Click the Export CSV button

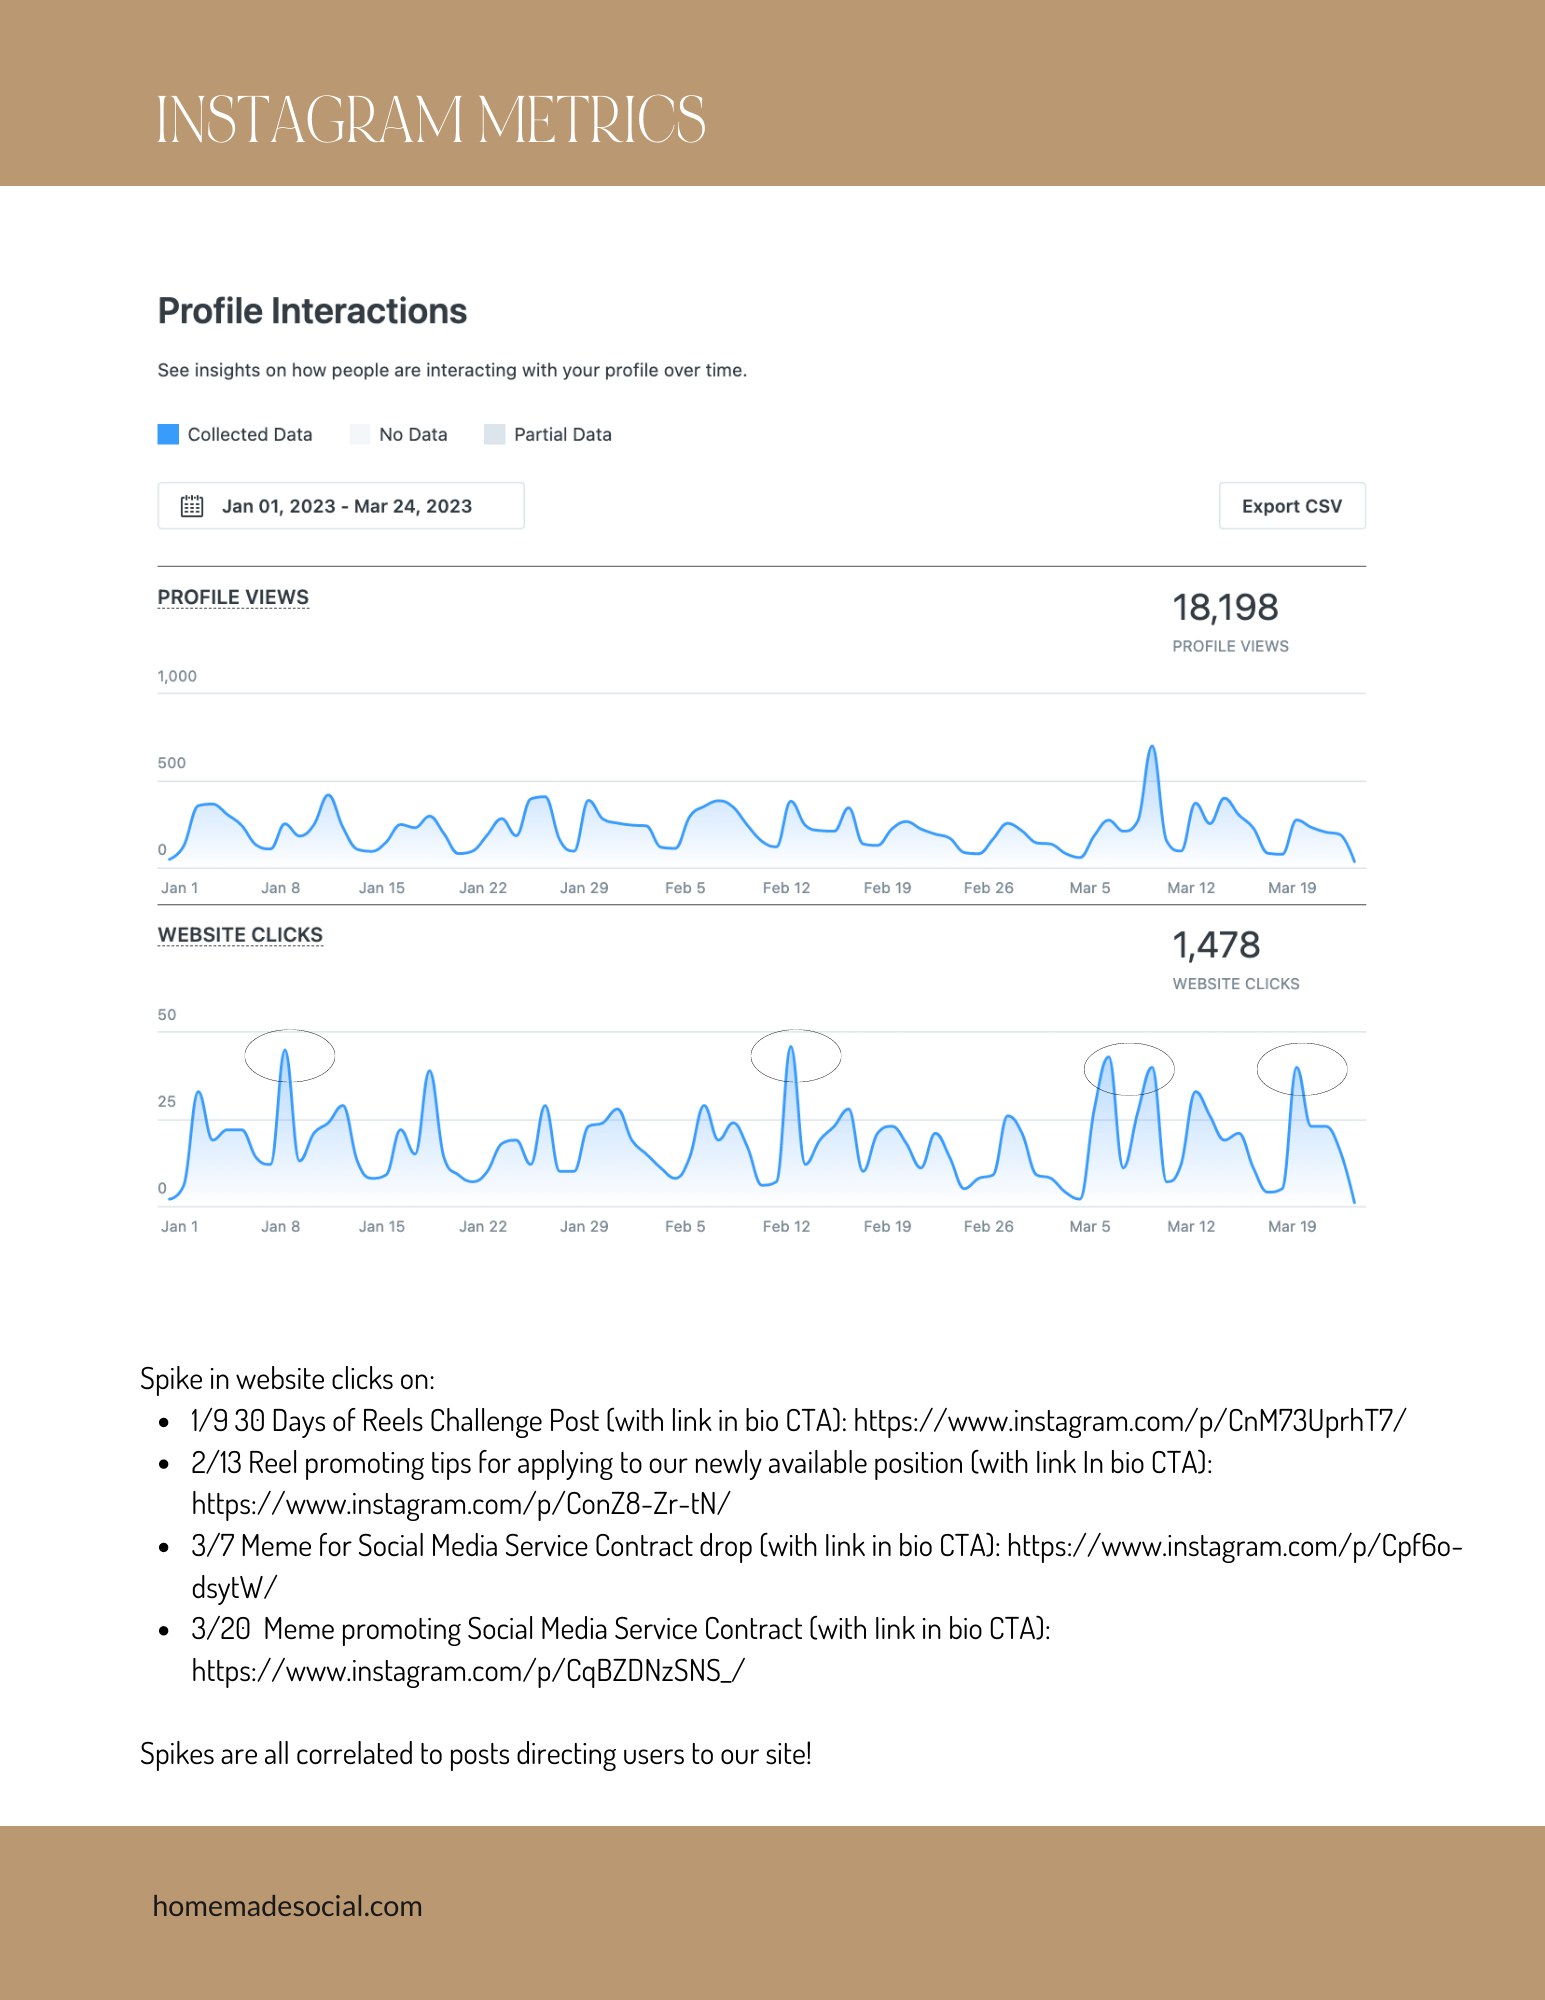point(1292,506)
